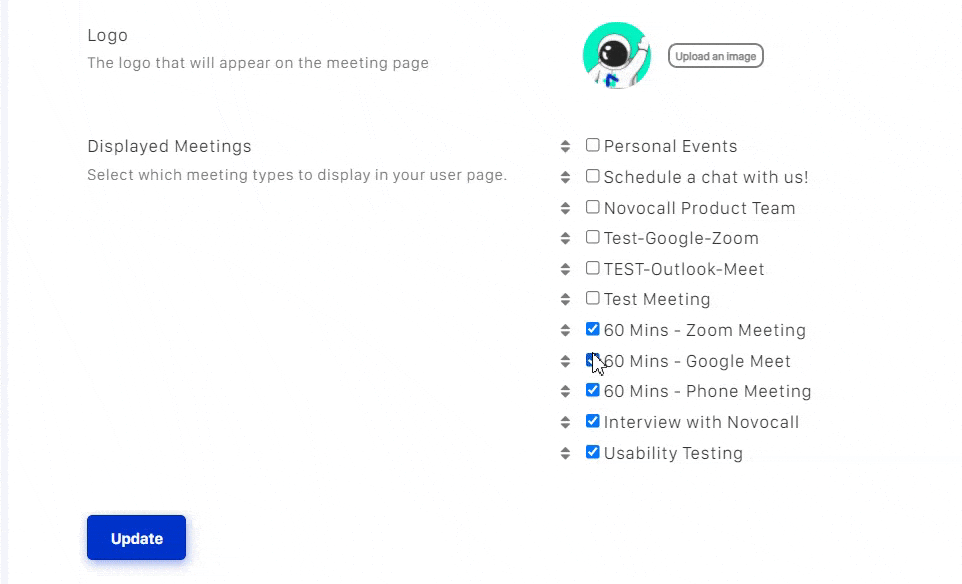Click reorder handle beside 60 Mins - Zoom Meeting
Viewport: 962px width, 584px height.
coord(565,330)
